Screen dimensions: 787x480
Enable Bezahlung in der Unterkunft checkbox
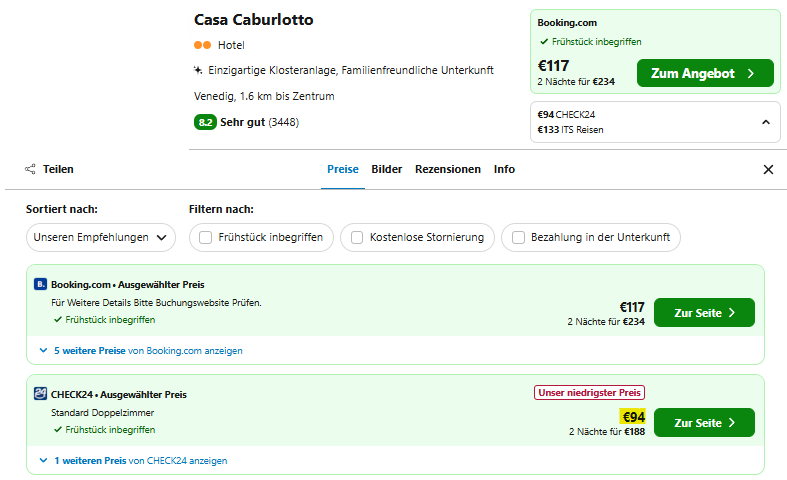point(518,237)
